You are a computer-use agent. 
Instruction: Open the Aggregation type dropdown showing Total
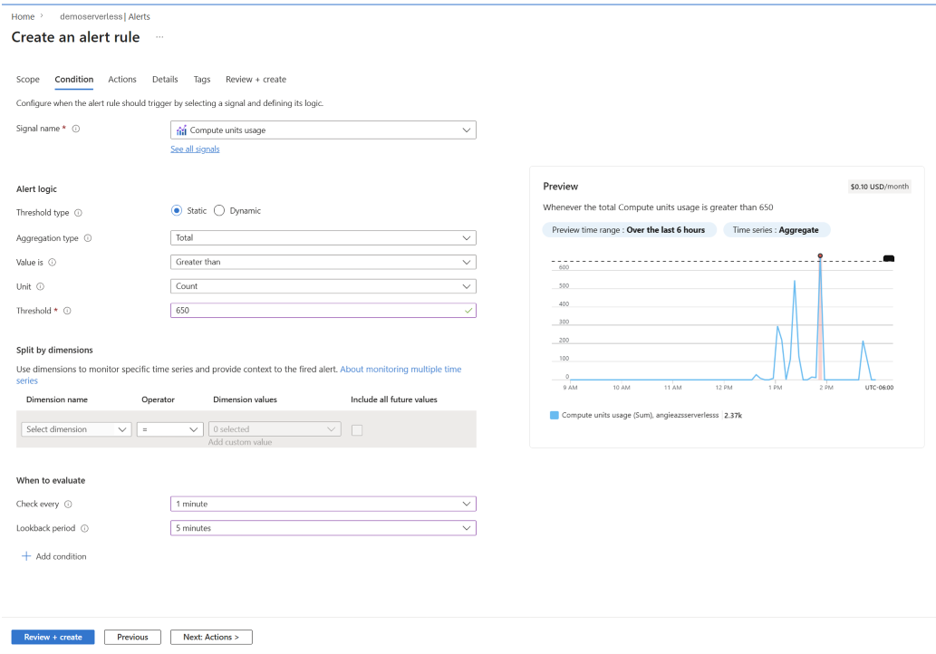tap(323, 237)
